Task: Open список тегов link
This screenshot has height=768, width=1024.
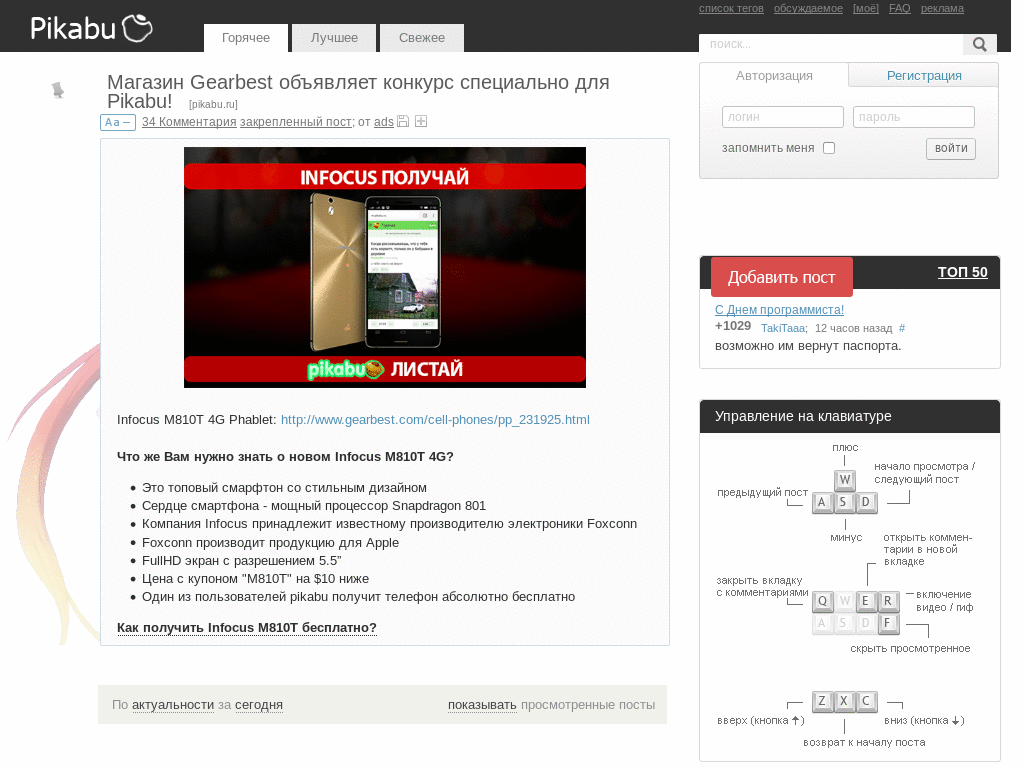Action: point(731,8)
